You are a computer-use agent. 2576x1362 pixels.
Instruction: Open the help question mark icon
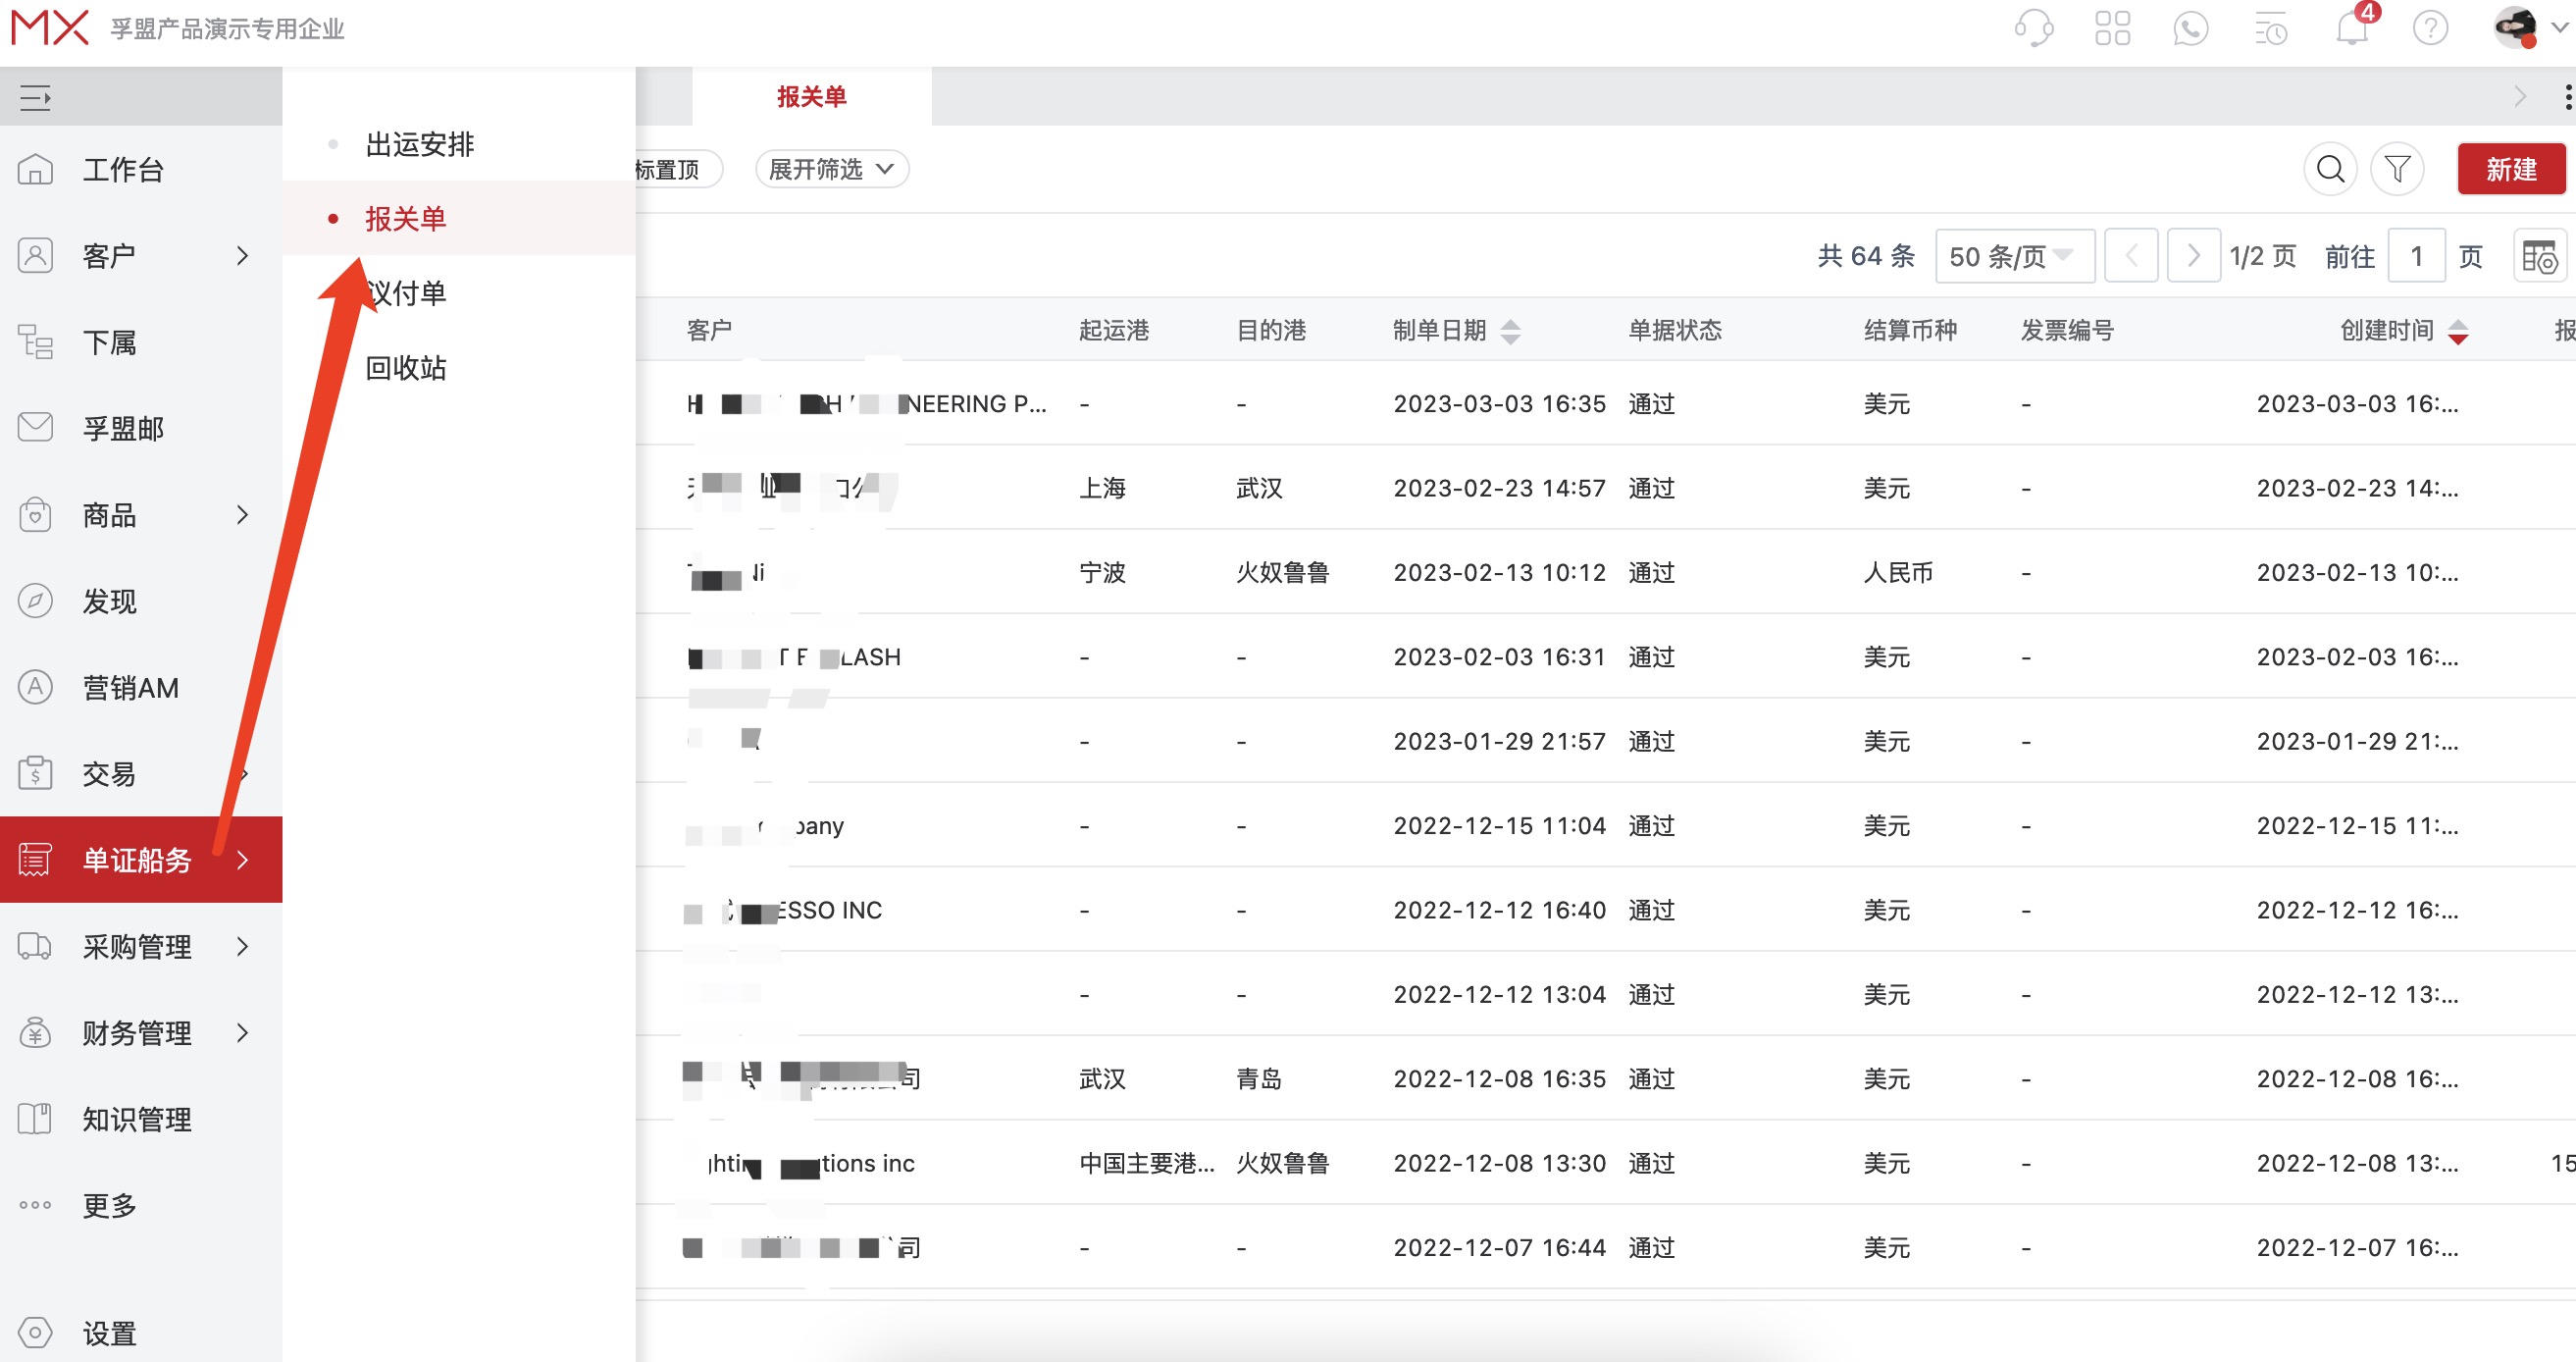[x=2430, y=28]
